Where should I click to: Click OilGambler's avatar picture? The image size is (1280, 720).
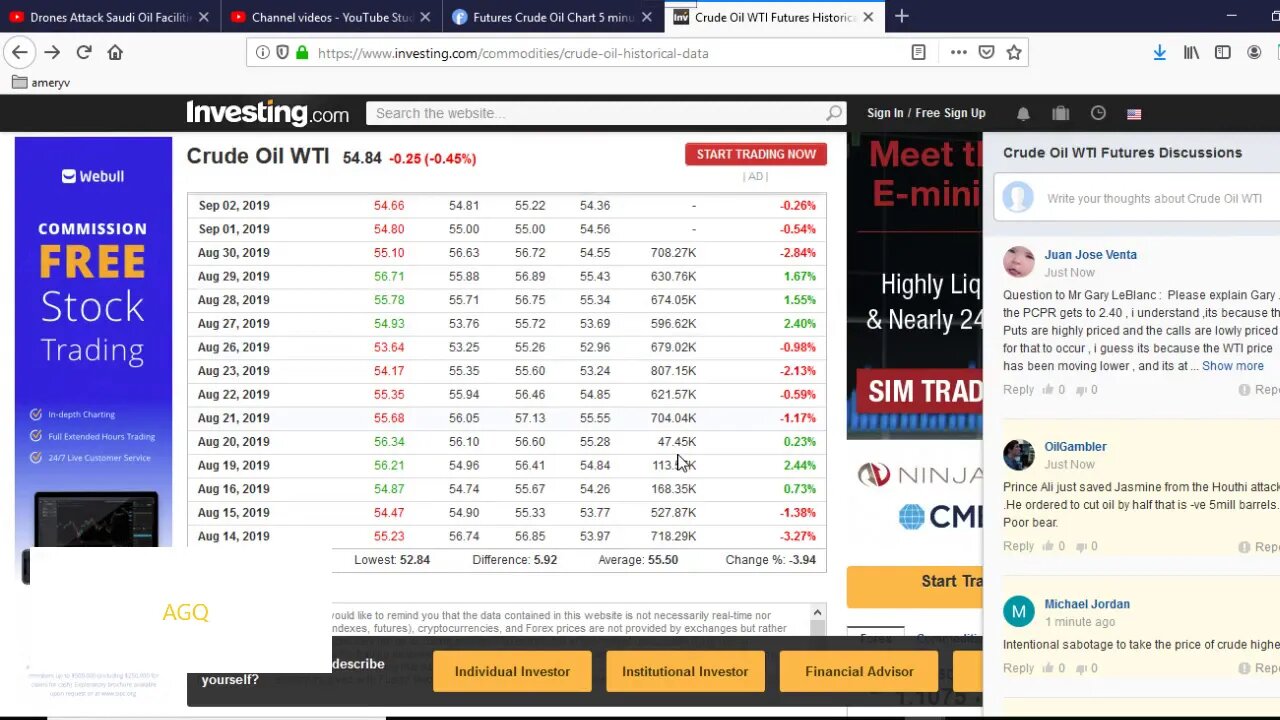click(1018, 454)
